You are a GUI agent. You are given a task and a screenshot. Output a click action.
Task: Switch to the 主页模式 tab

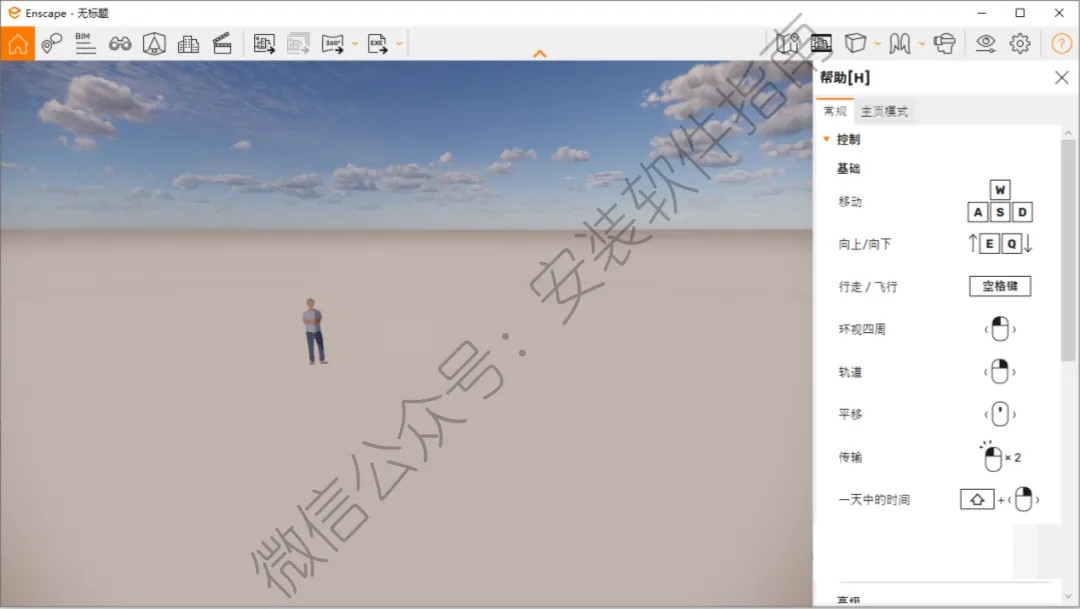coord(884,111)
